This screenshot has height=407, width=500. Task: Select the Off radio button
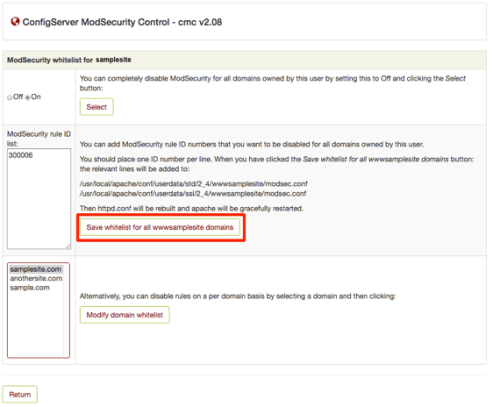coord(10,97)
